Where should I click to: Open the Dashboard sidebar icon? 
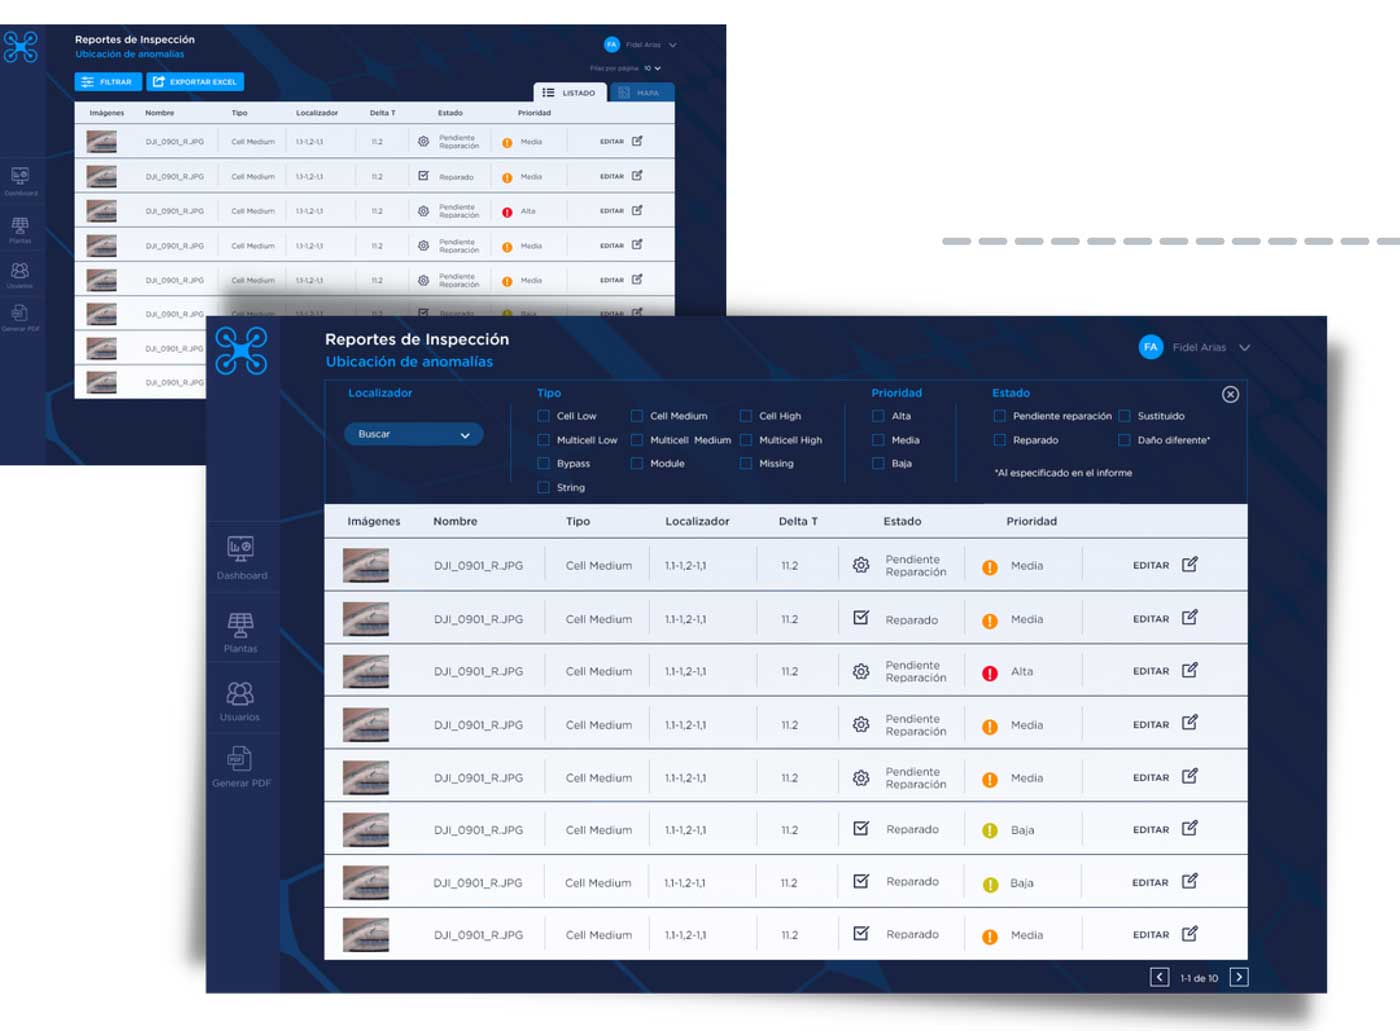(x=240, y=549)
